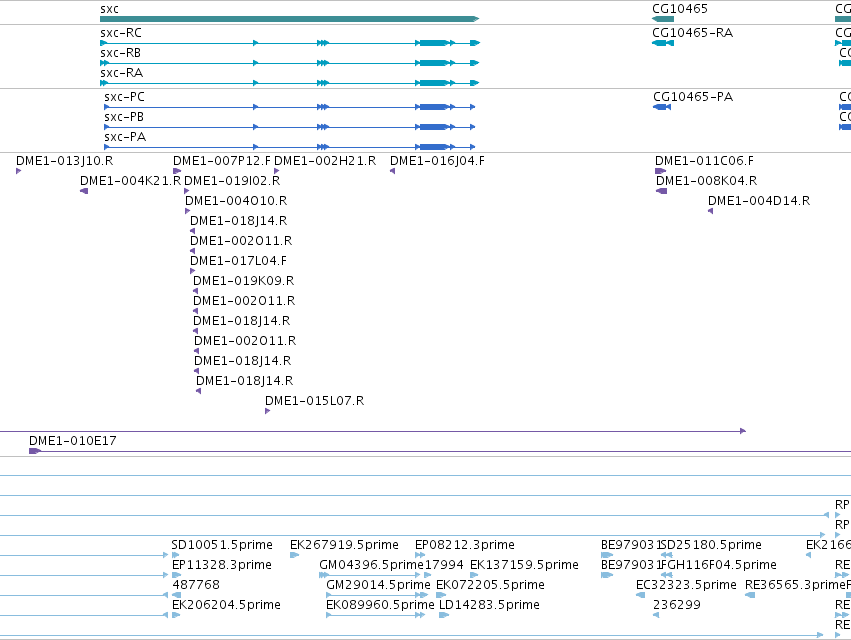Image resolution: width=851 pixels, height=640 pixels.
Task: Select the DME1-016J04.F feature label
Action: [437, 161]
